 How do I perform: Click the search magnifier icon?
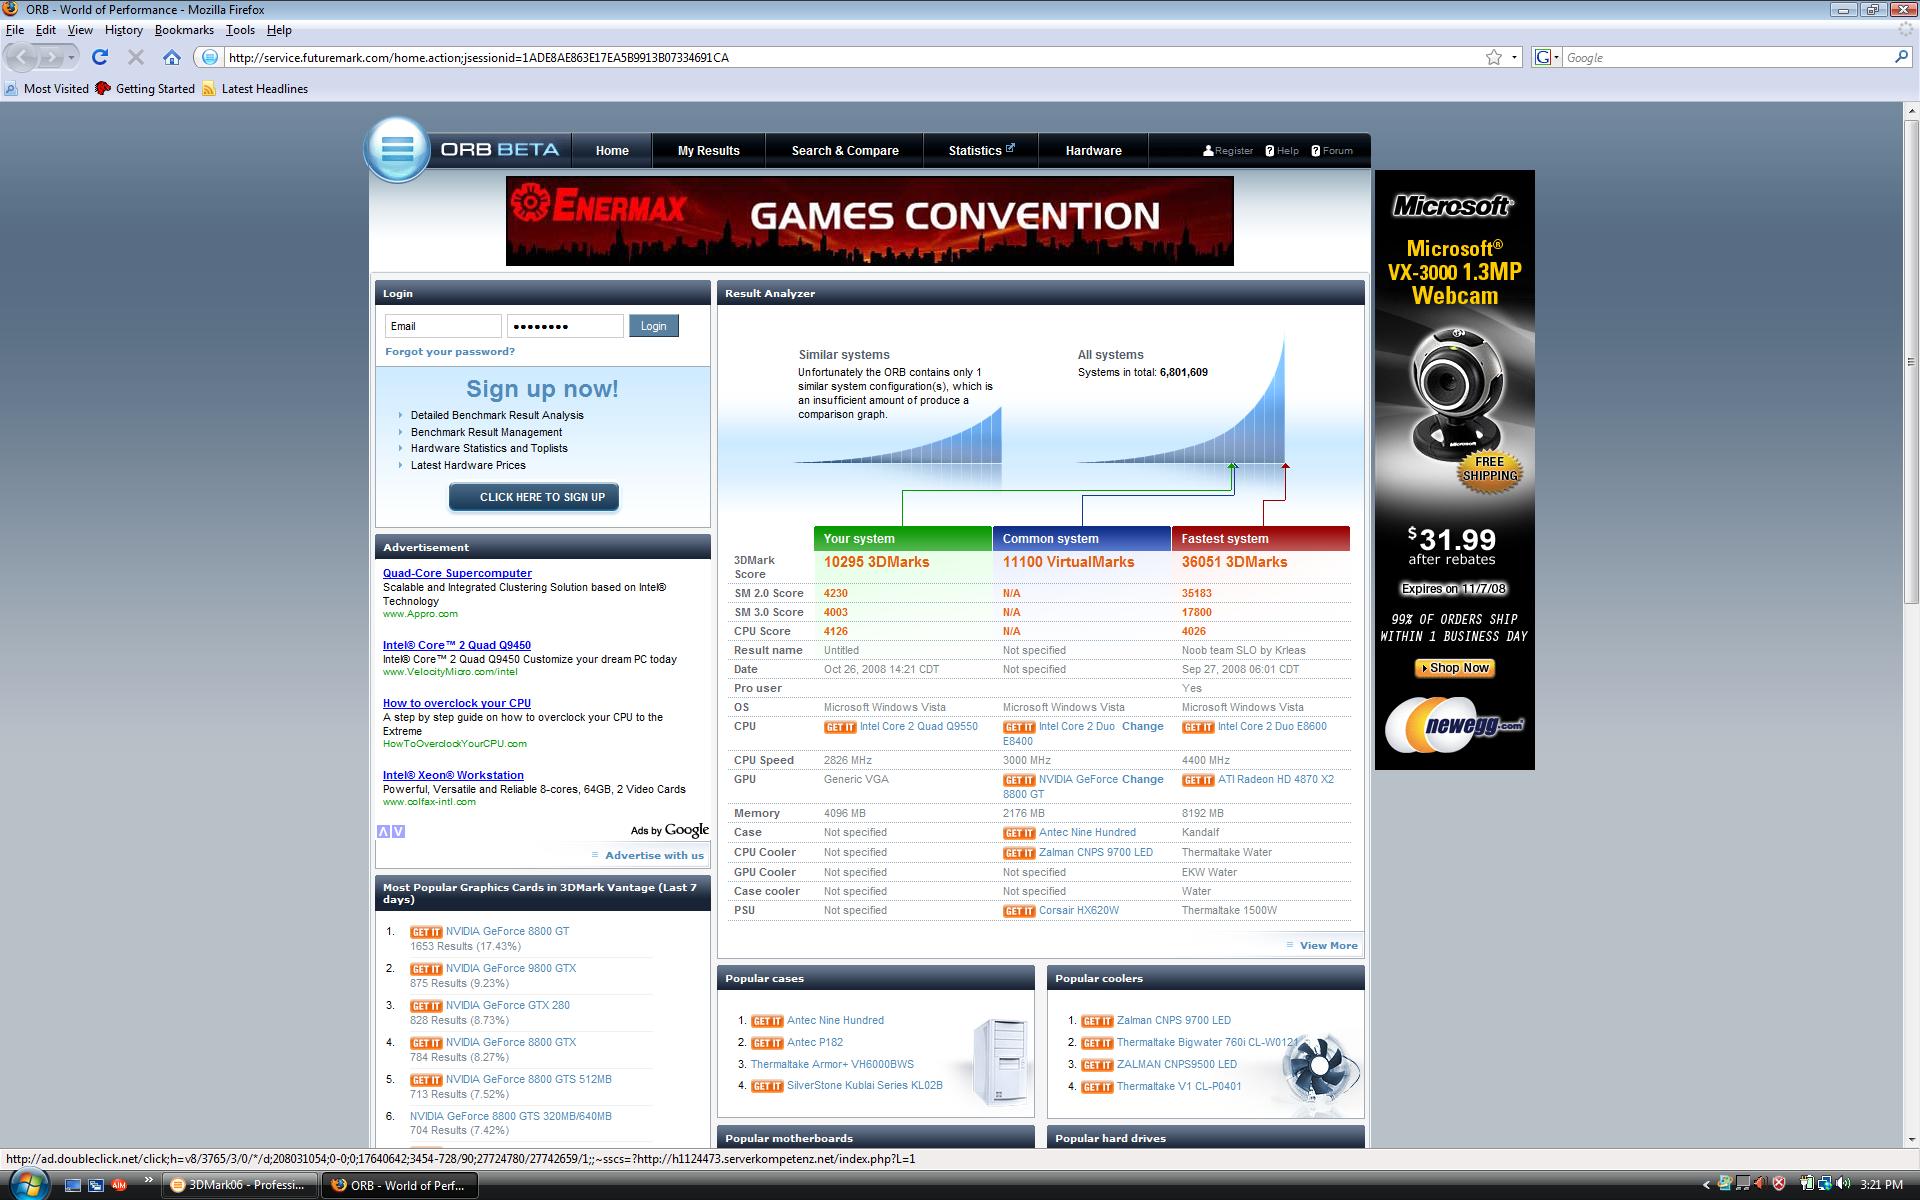[x=1901, y=58]
